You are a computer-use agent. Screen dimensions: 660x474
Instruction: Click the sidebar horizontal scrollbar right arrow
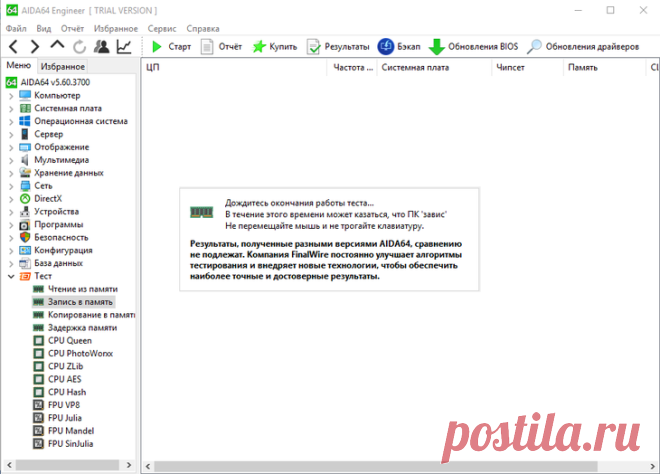[129, 465]
